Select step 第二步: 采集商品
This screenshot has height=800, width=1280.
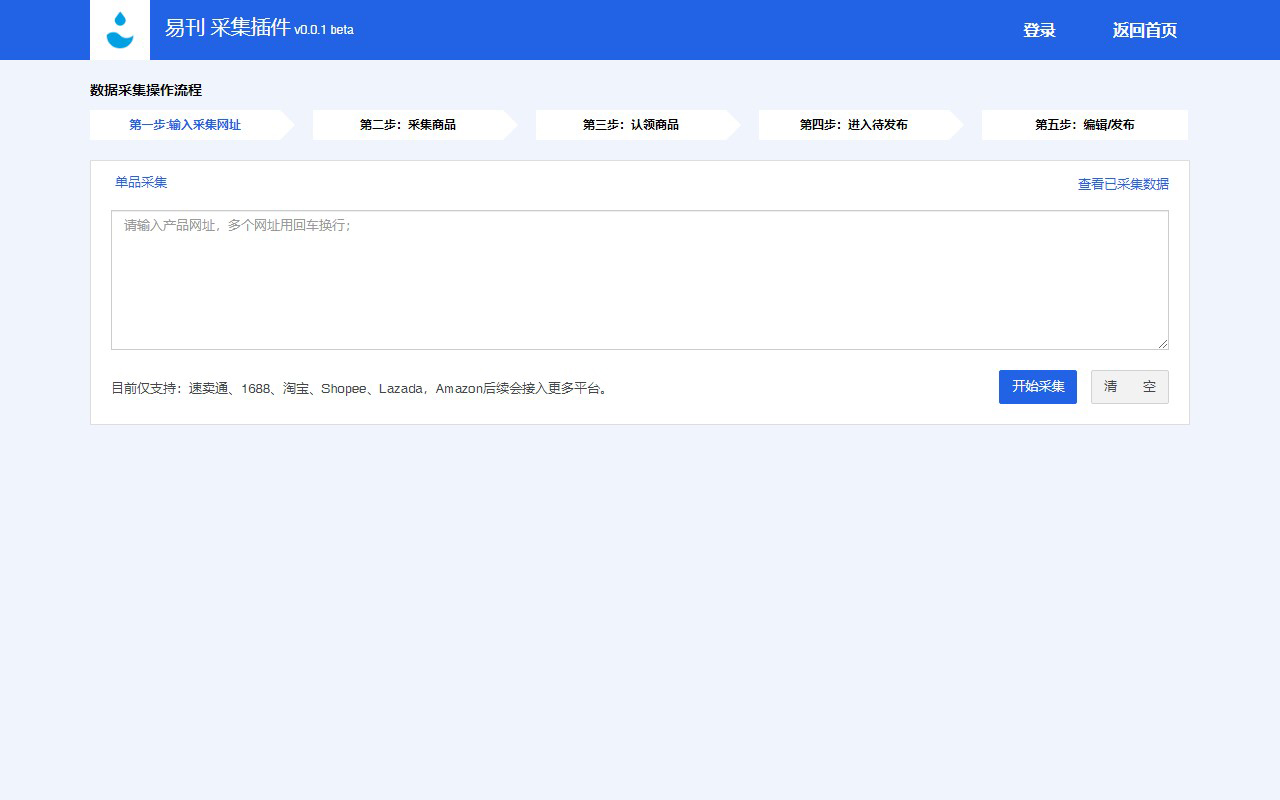point(410,124)
